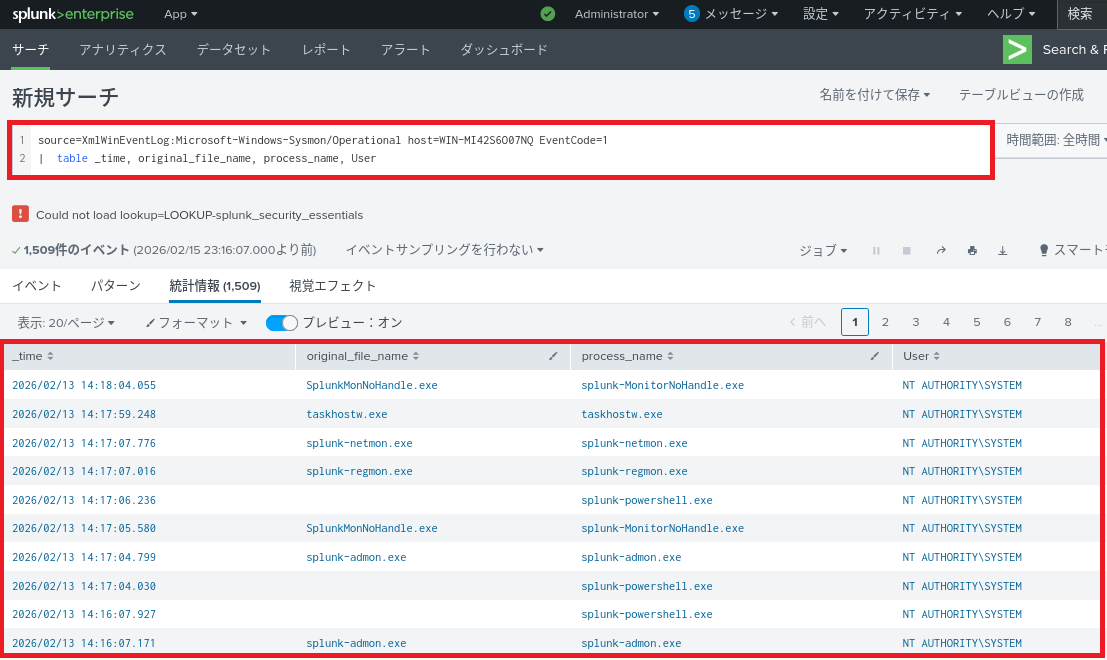1107x660 pixels.
Task: Expand the フォーマット format menu
Action: (196, 322)
